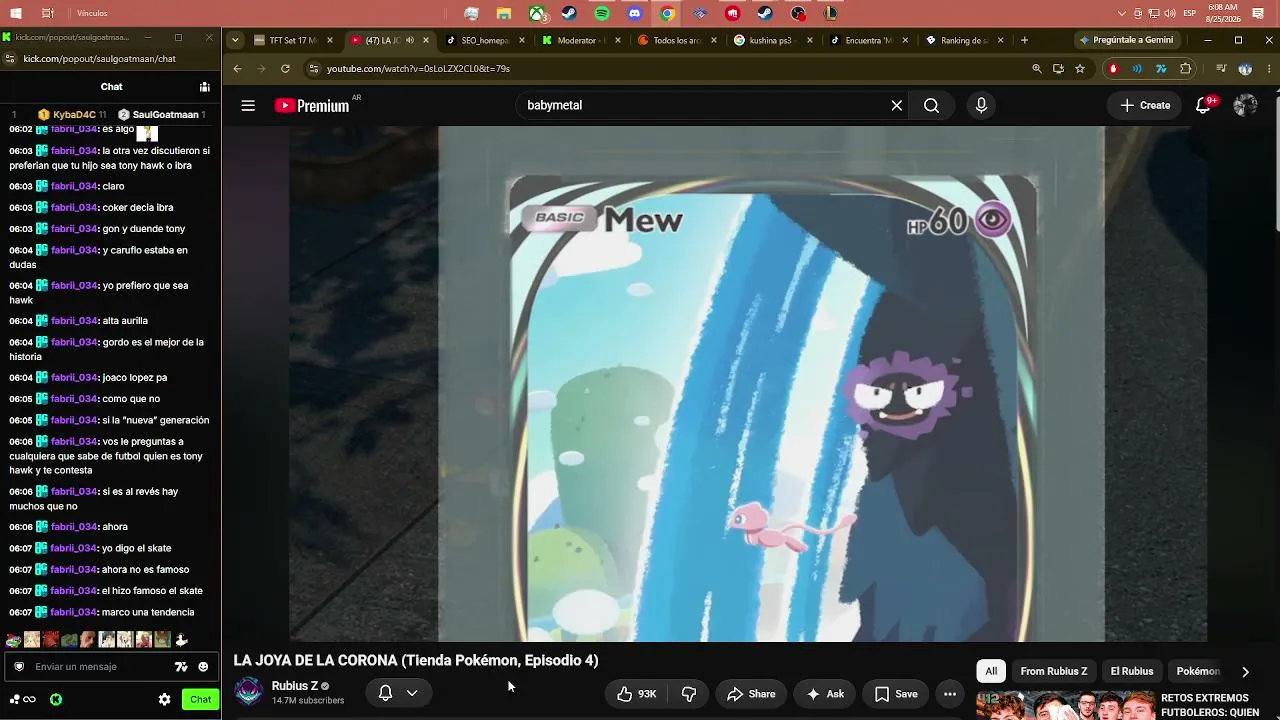Open Discord from the taskbar
The width and height of the screenshot is (1280, 720).
click(x=635, y=13)
